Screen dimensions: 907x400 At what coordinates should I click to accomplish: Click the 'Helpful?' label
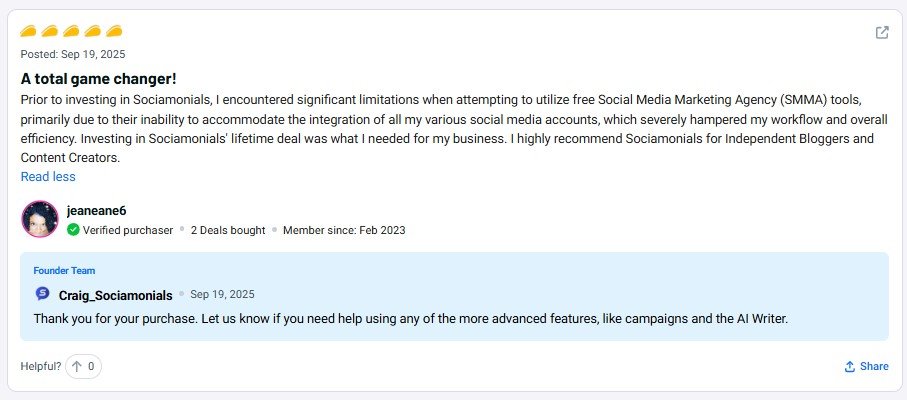click(x=40, y=366)
